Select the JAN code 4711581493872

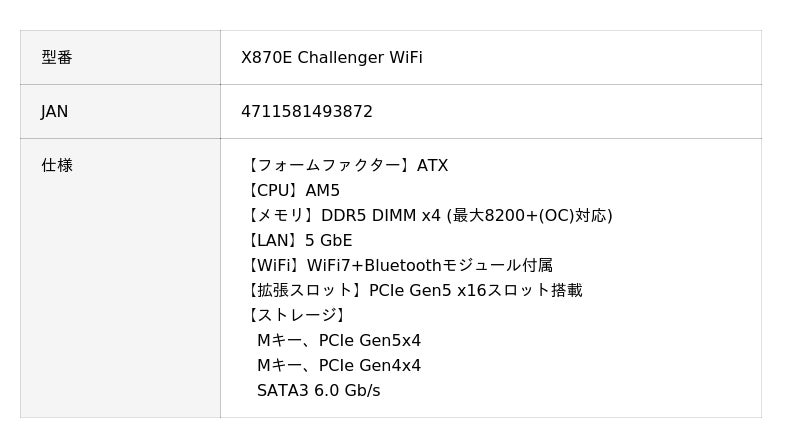point(306,112)
